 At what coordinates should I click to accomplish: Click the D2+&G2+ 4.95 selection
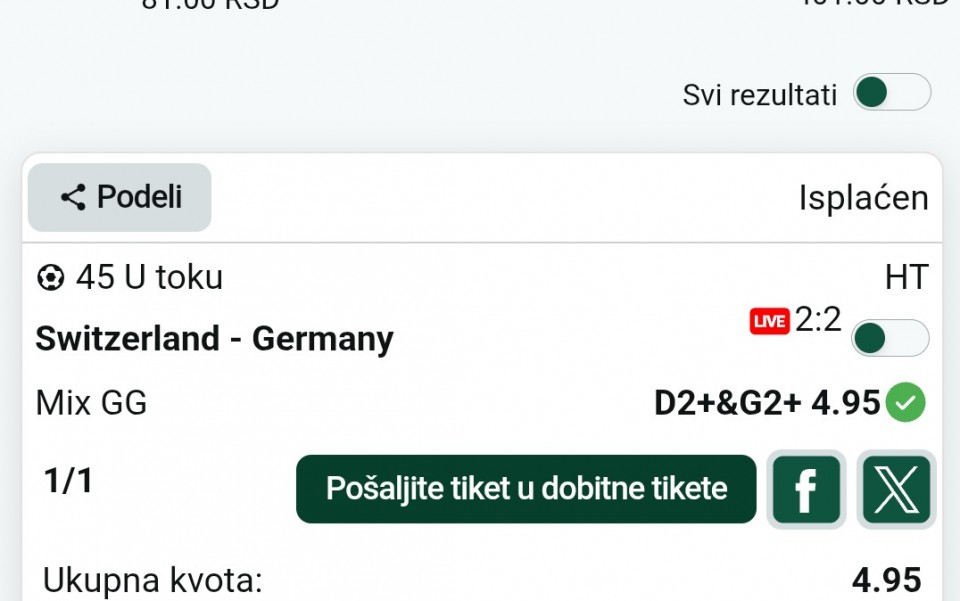pyautogui.click(x=767, y=403)
